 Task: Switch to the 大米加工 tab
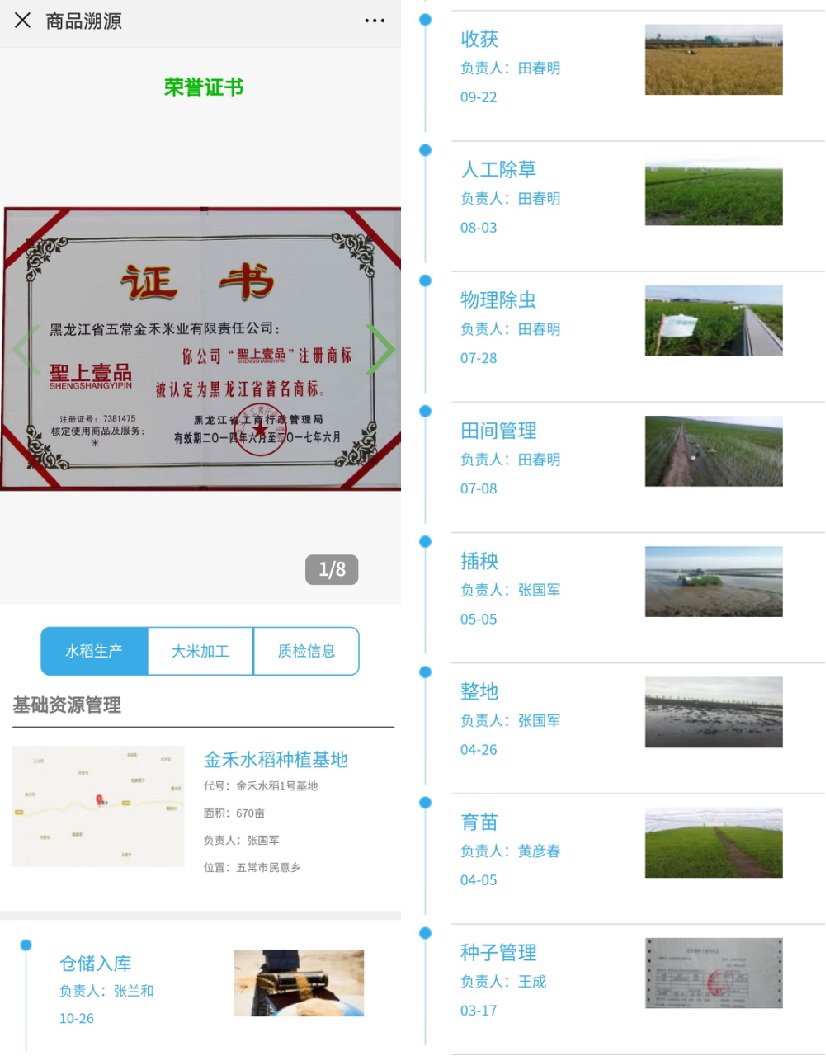point(200,651)
